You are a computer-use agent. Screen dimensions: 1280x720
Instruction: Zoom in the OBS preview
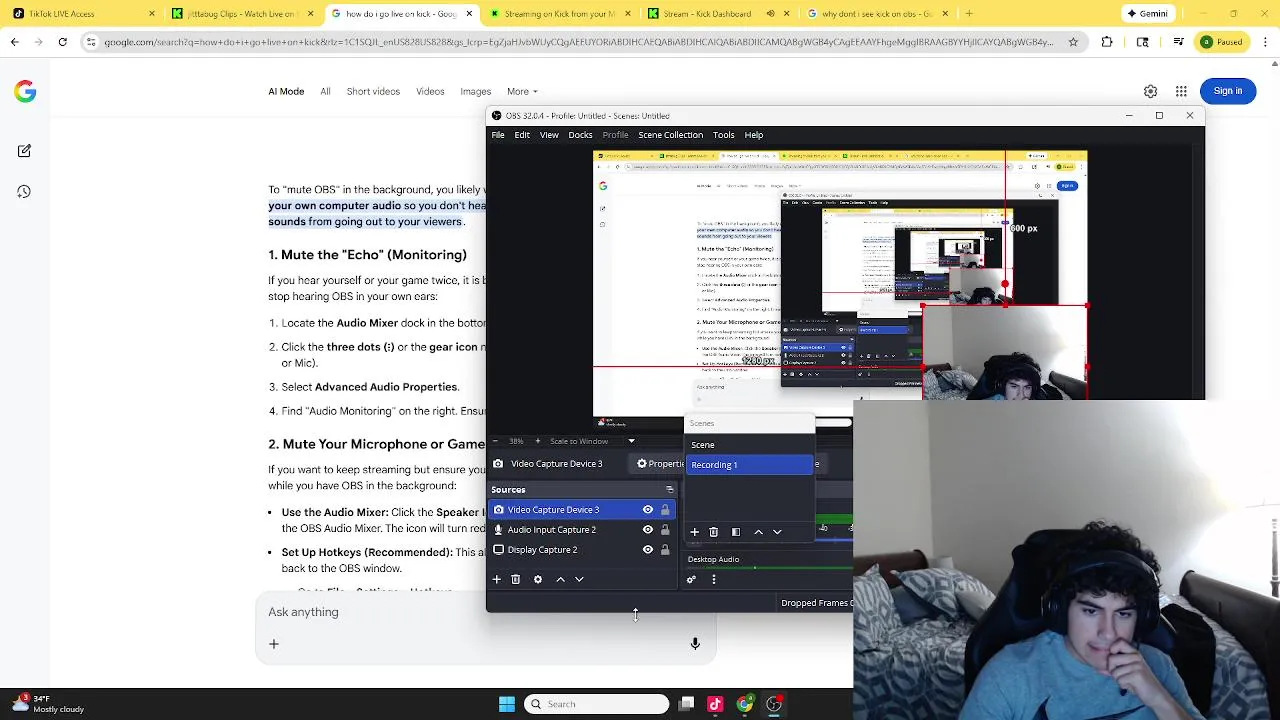[537, 441]
